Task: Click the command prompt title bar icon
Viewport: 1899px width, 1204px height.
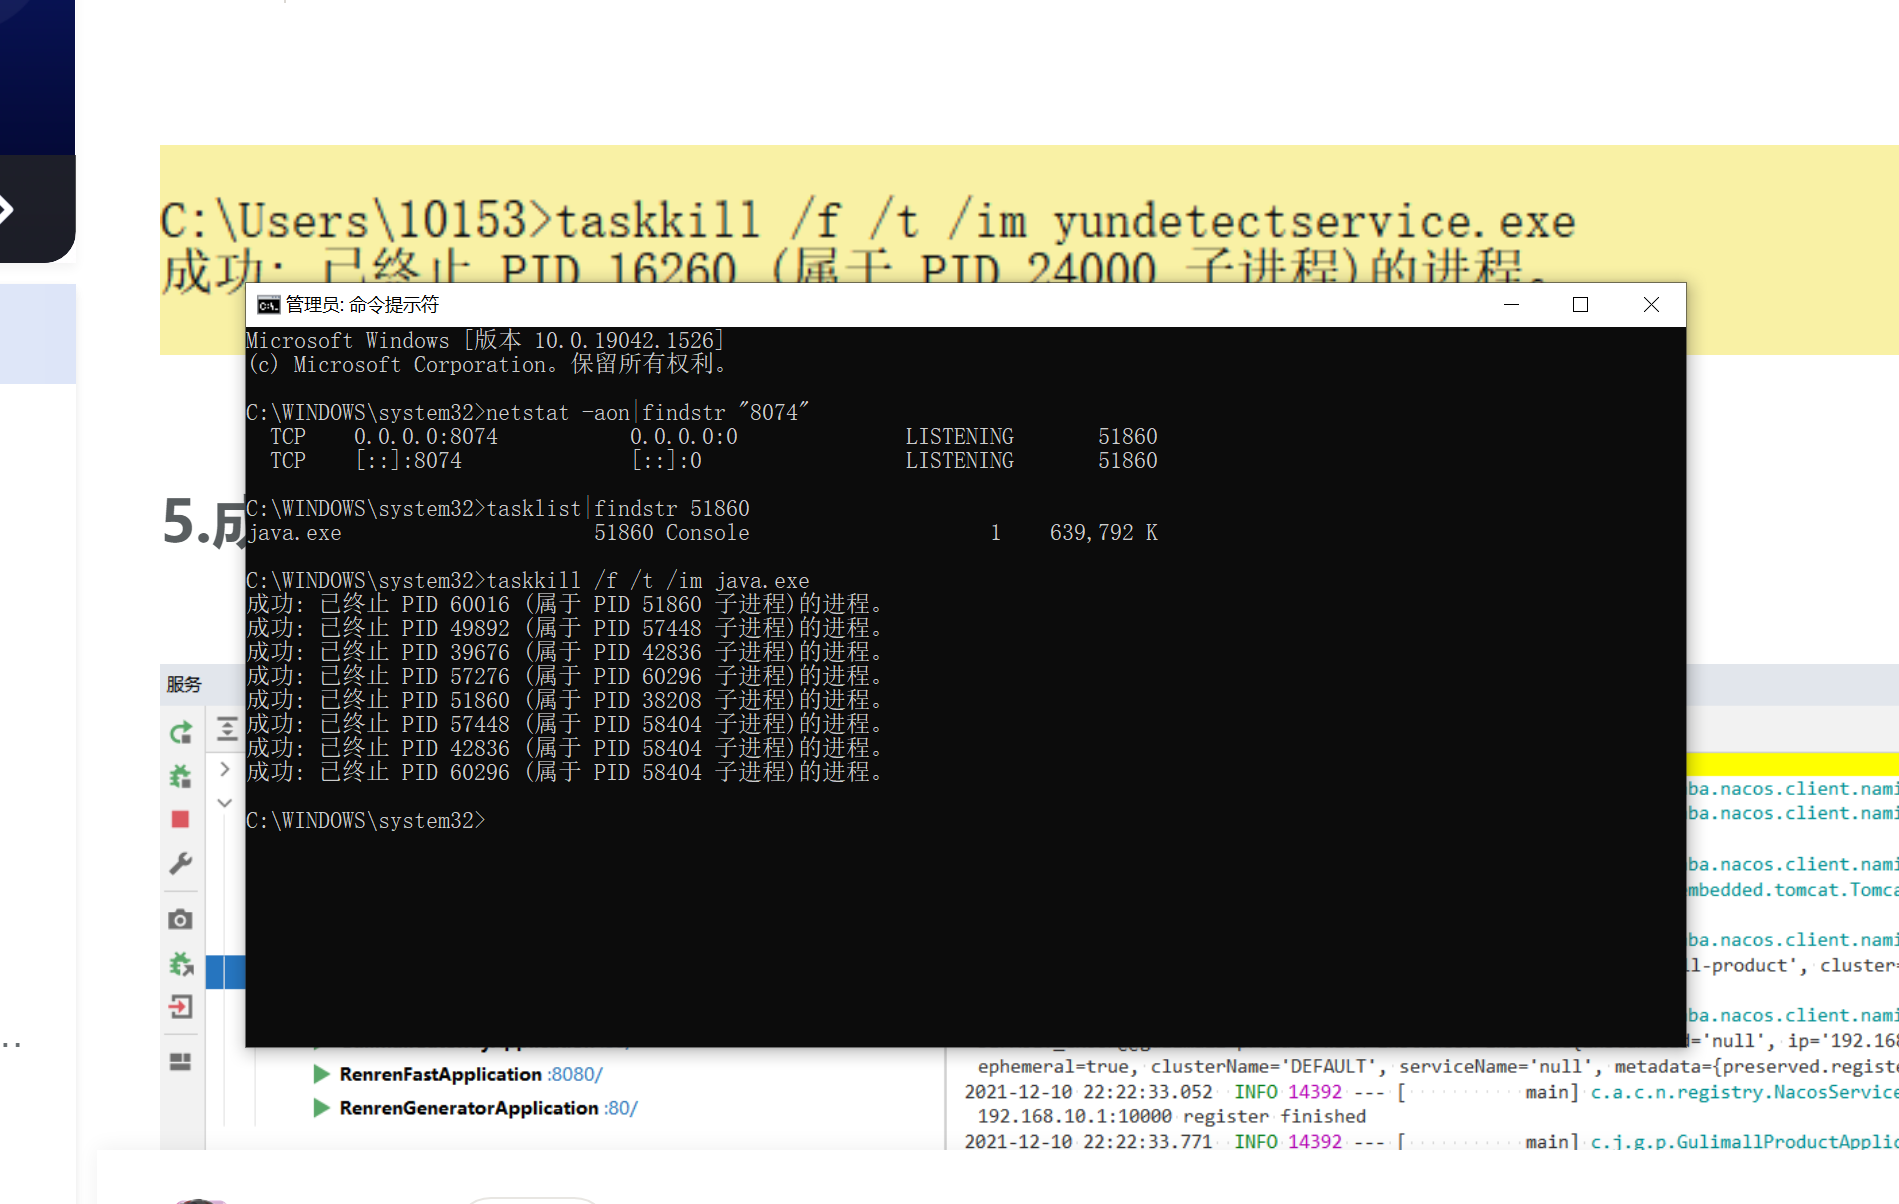Action: (268, 305)
